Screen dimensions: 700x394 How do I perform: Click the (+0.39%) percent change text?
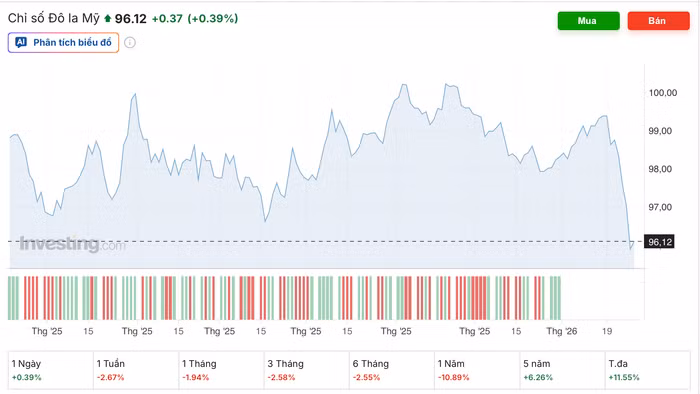pyautogui.click(x=213, y=19)
